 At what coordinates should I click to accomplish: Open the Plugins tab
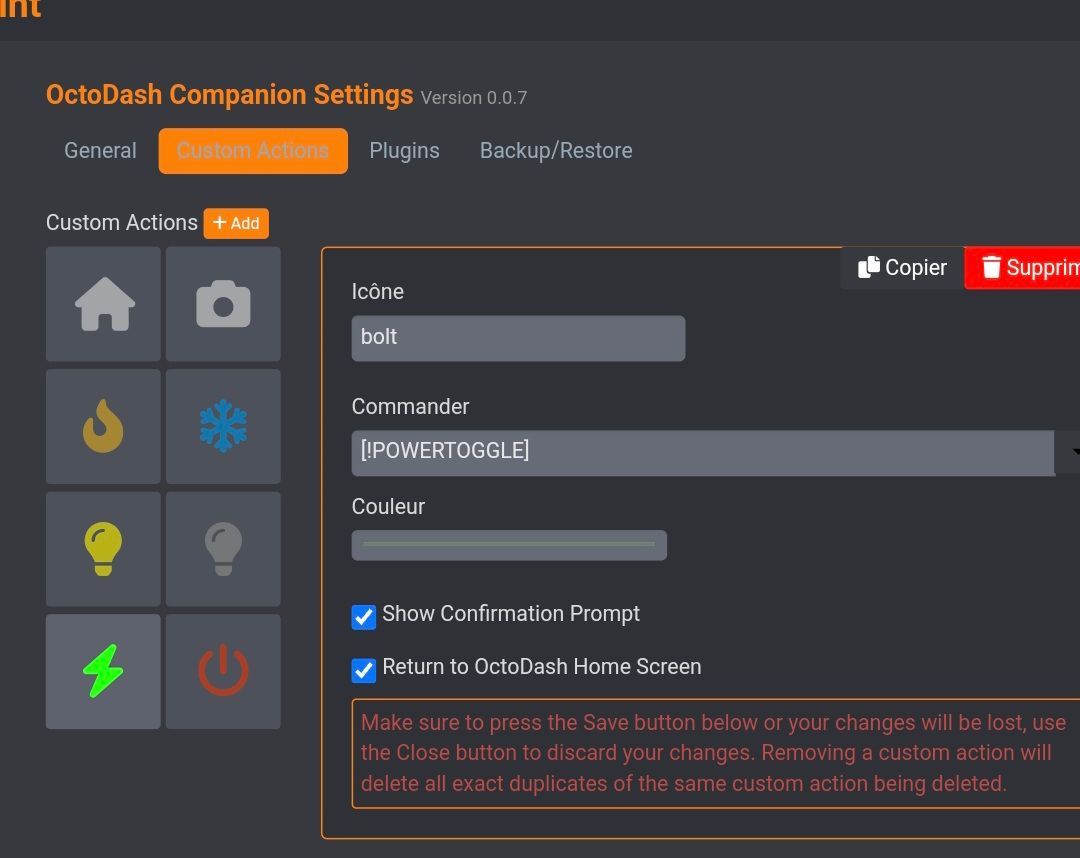point(404,151)
